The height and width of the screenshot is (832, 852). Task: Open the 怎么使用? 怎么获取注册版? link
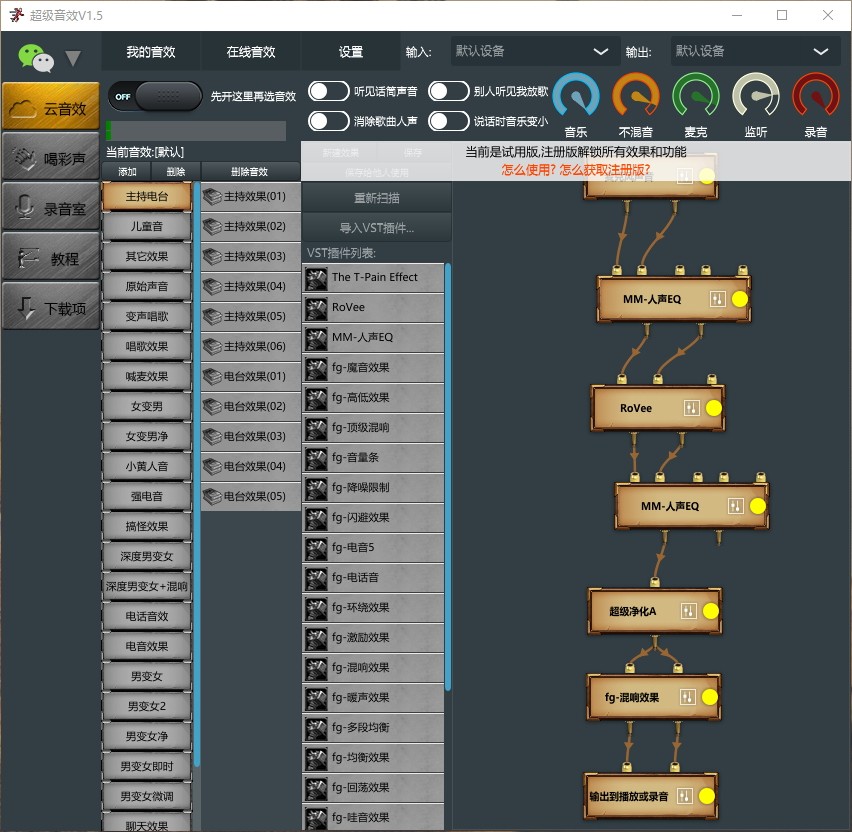click(575, 170)
